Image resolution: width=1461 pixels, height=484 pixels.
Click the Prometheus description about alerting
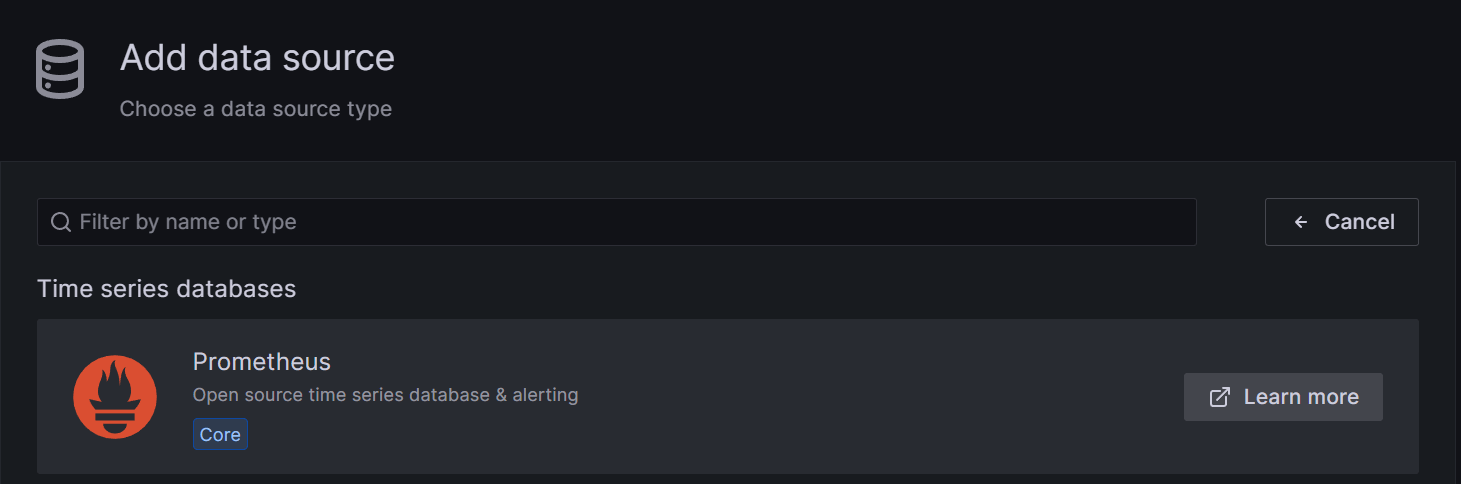pyautogui.click(x=385, y=395)
